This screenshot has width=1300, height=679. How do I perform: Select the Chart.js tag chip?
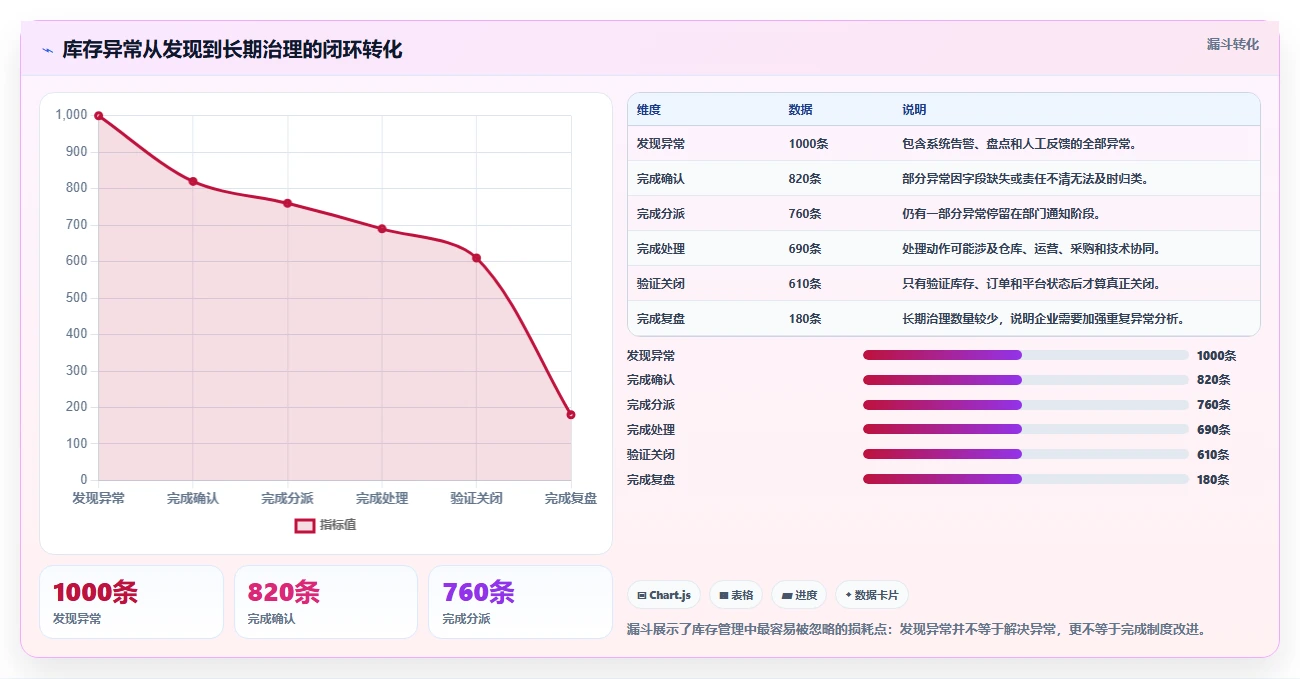pos(664,595)
